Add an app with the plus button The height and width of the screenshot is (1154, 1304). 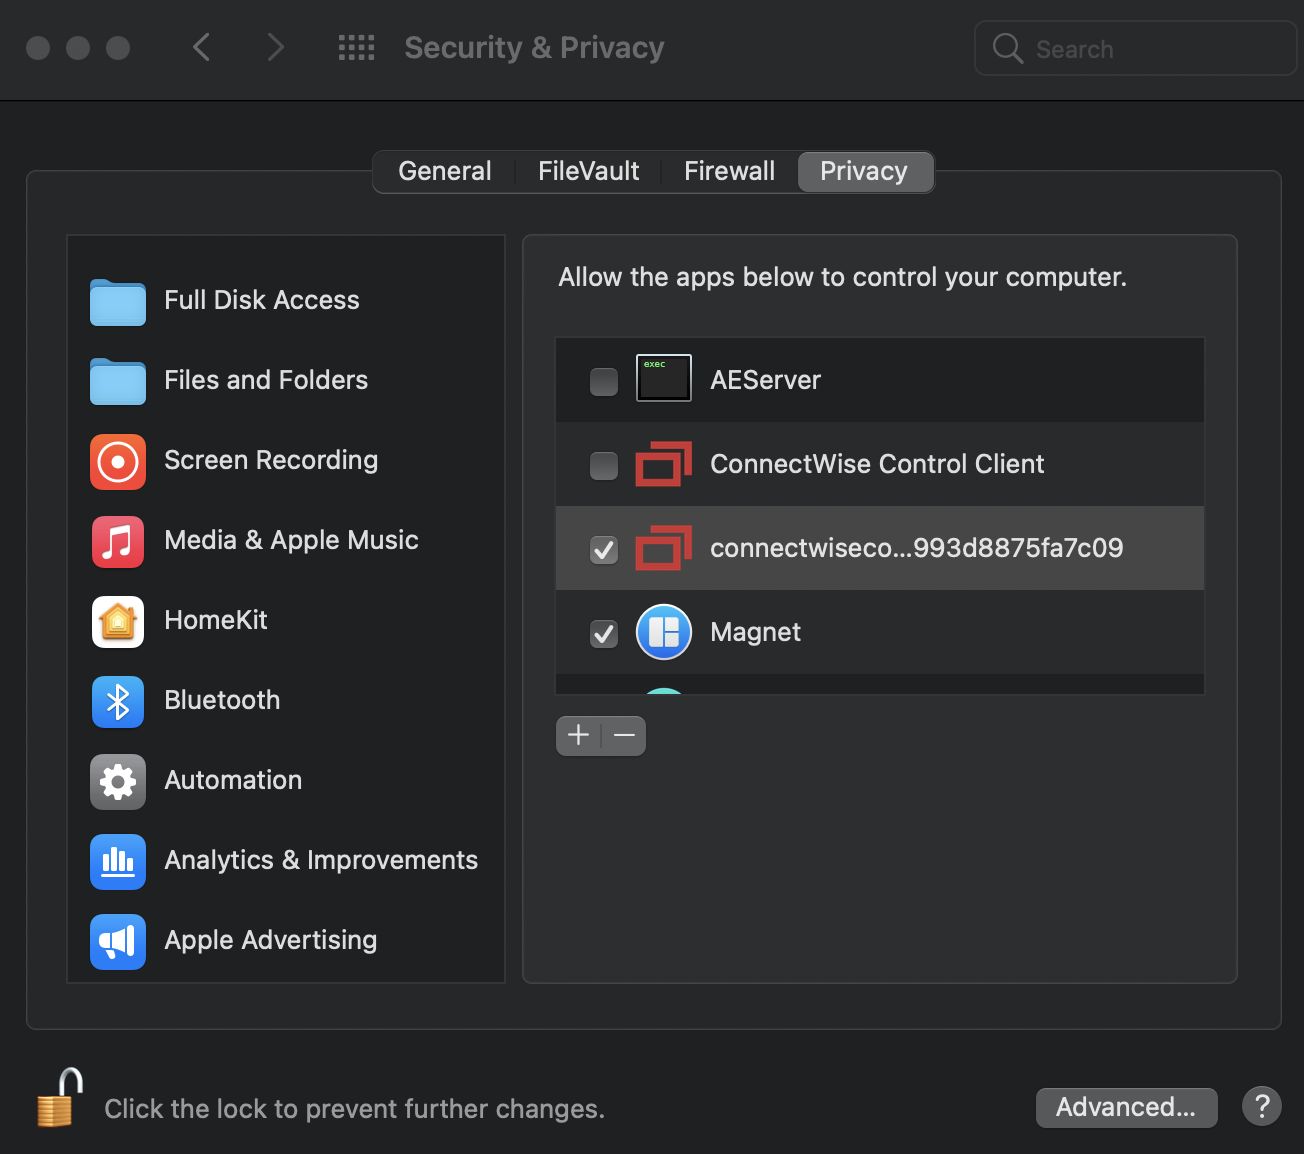pos(578,736)
